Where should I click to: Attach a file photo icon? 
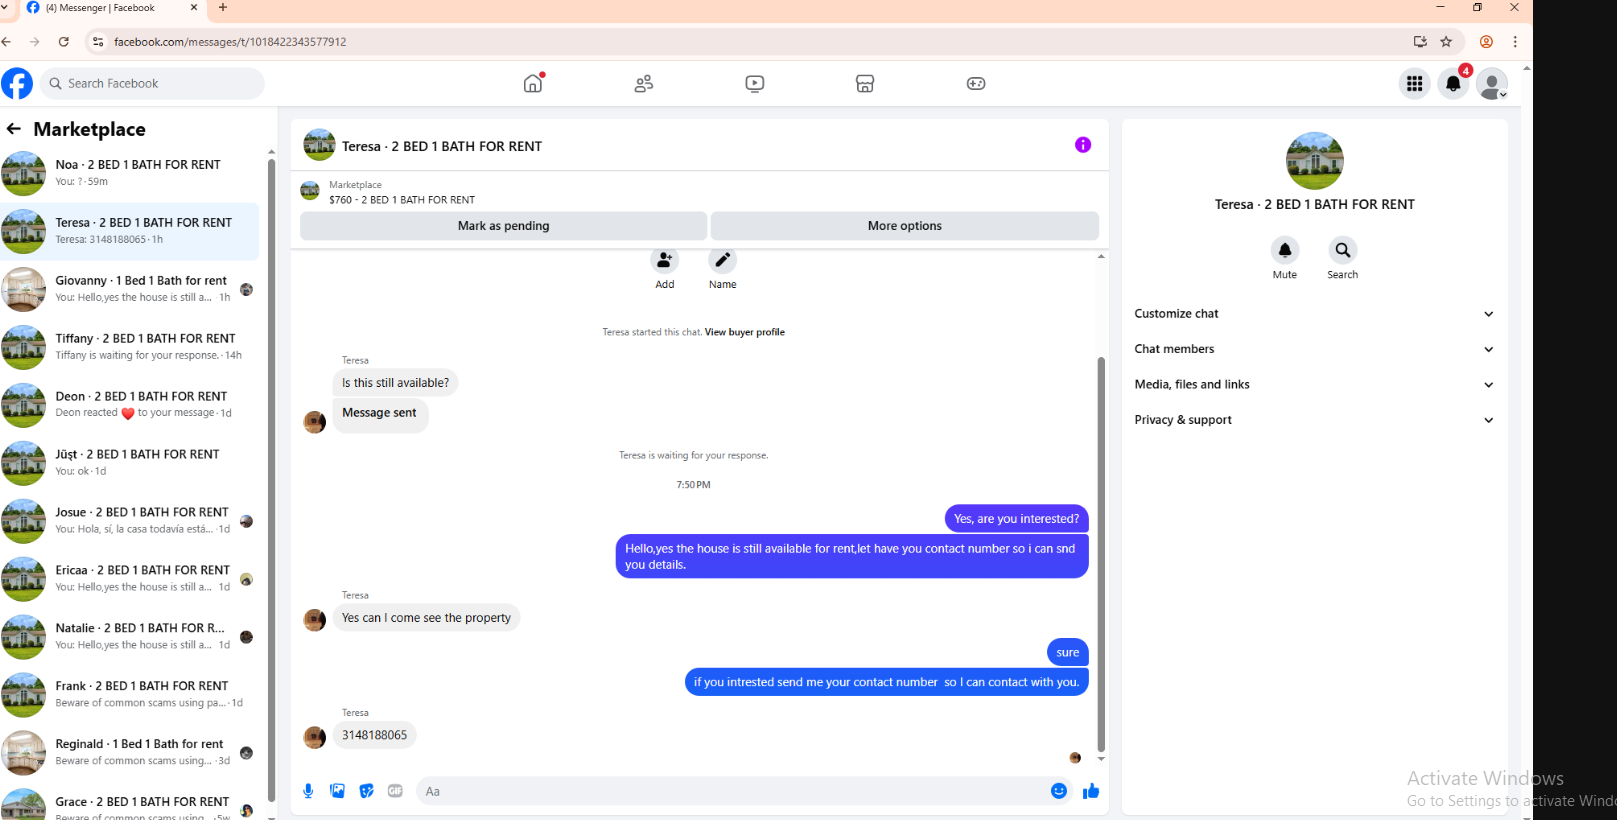coord(338,791)
